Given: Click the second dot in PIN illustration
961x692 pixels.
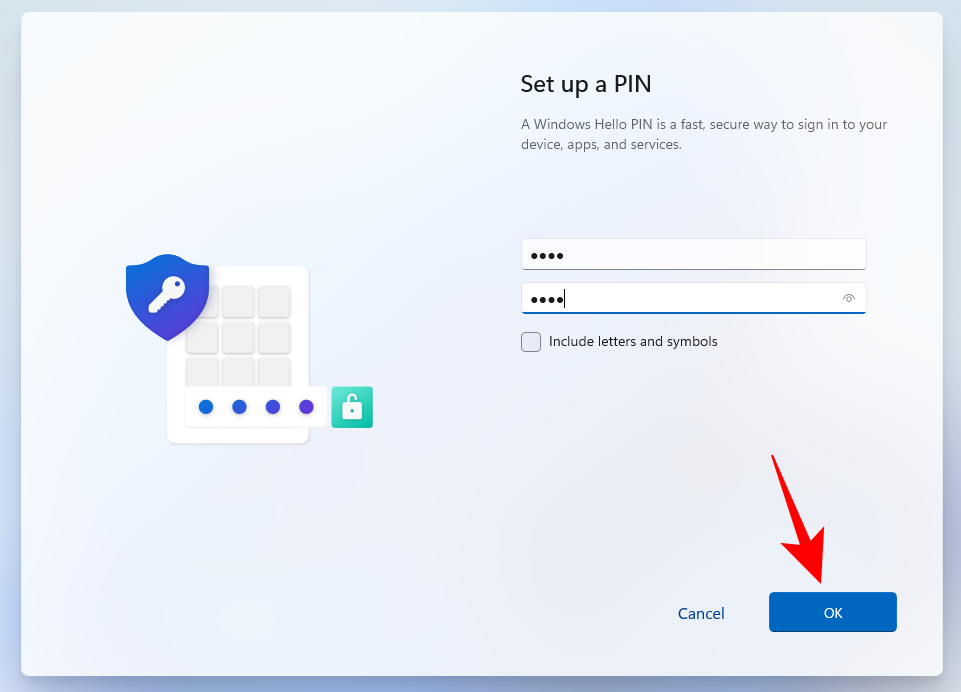Looking at the screenshot, I should tap(240, 406).
